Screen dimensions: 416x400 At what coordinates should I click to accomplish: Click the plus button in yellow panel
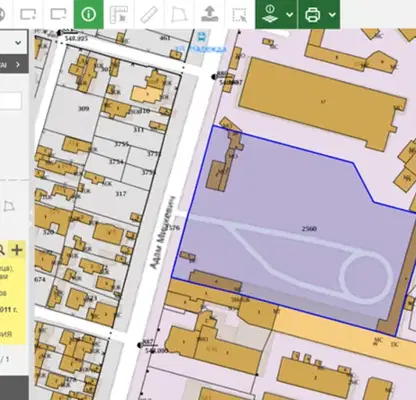pyautogui.click(x=17, y=249)
